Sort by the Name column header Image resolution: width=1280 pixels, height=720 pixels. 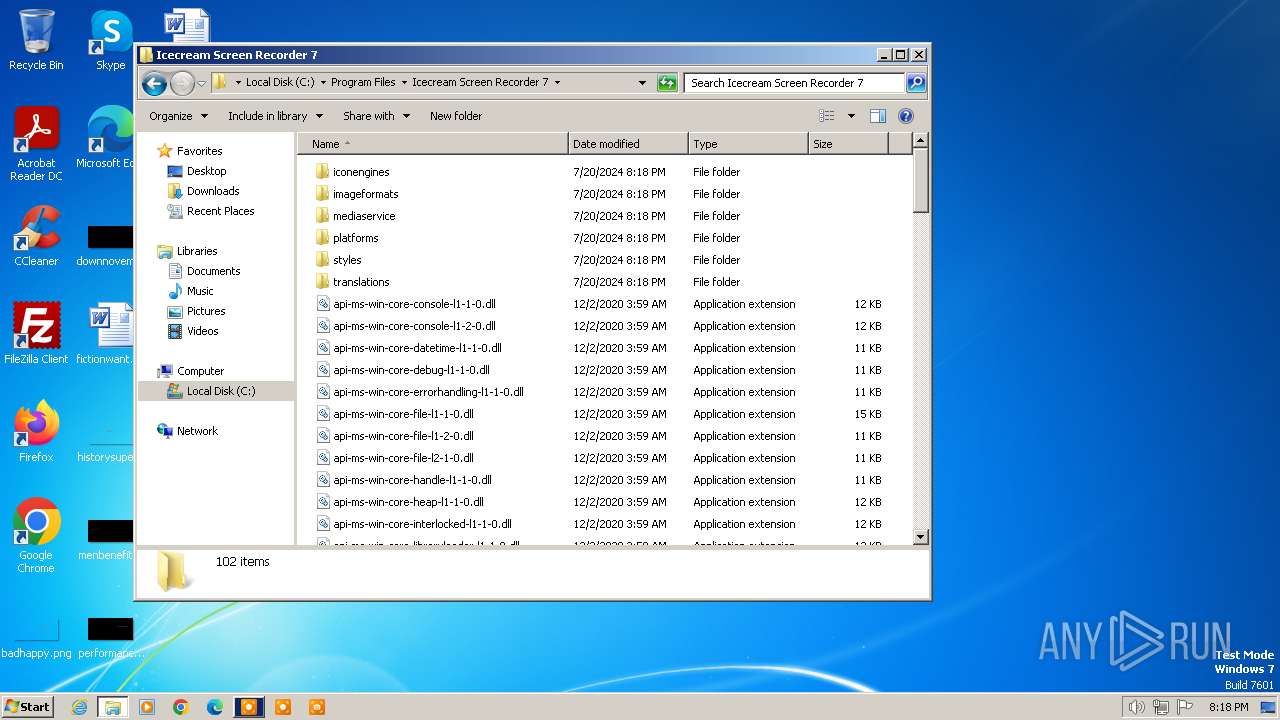pyautogui.click(x=433, y=144)
